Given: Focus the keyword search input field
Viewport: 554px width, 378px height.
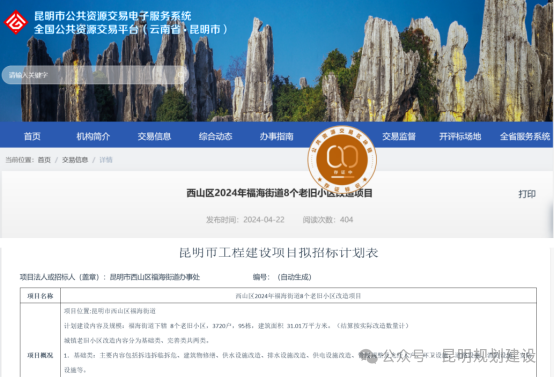Looking at the screenshot, I should pos(95,75).
